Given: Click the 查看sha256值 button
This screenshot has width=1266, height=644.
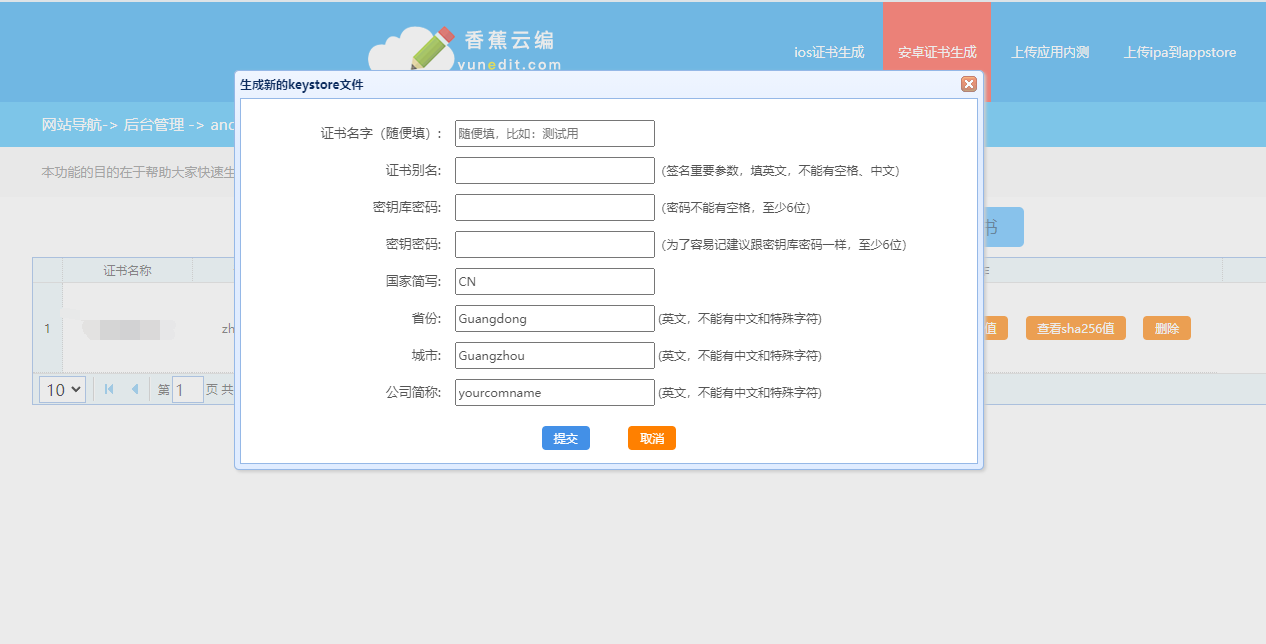Looking at the screenshot, I should (1075, 329).
